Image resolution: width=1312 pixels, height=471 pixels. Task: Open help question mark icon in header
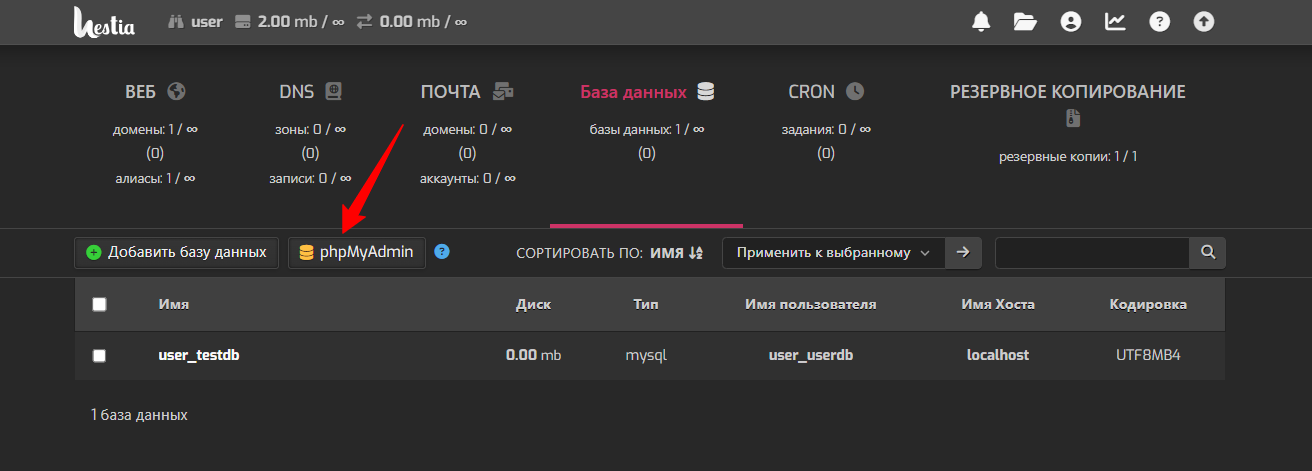tap(1159, 21)
